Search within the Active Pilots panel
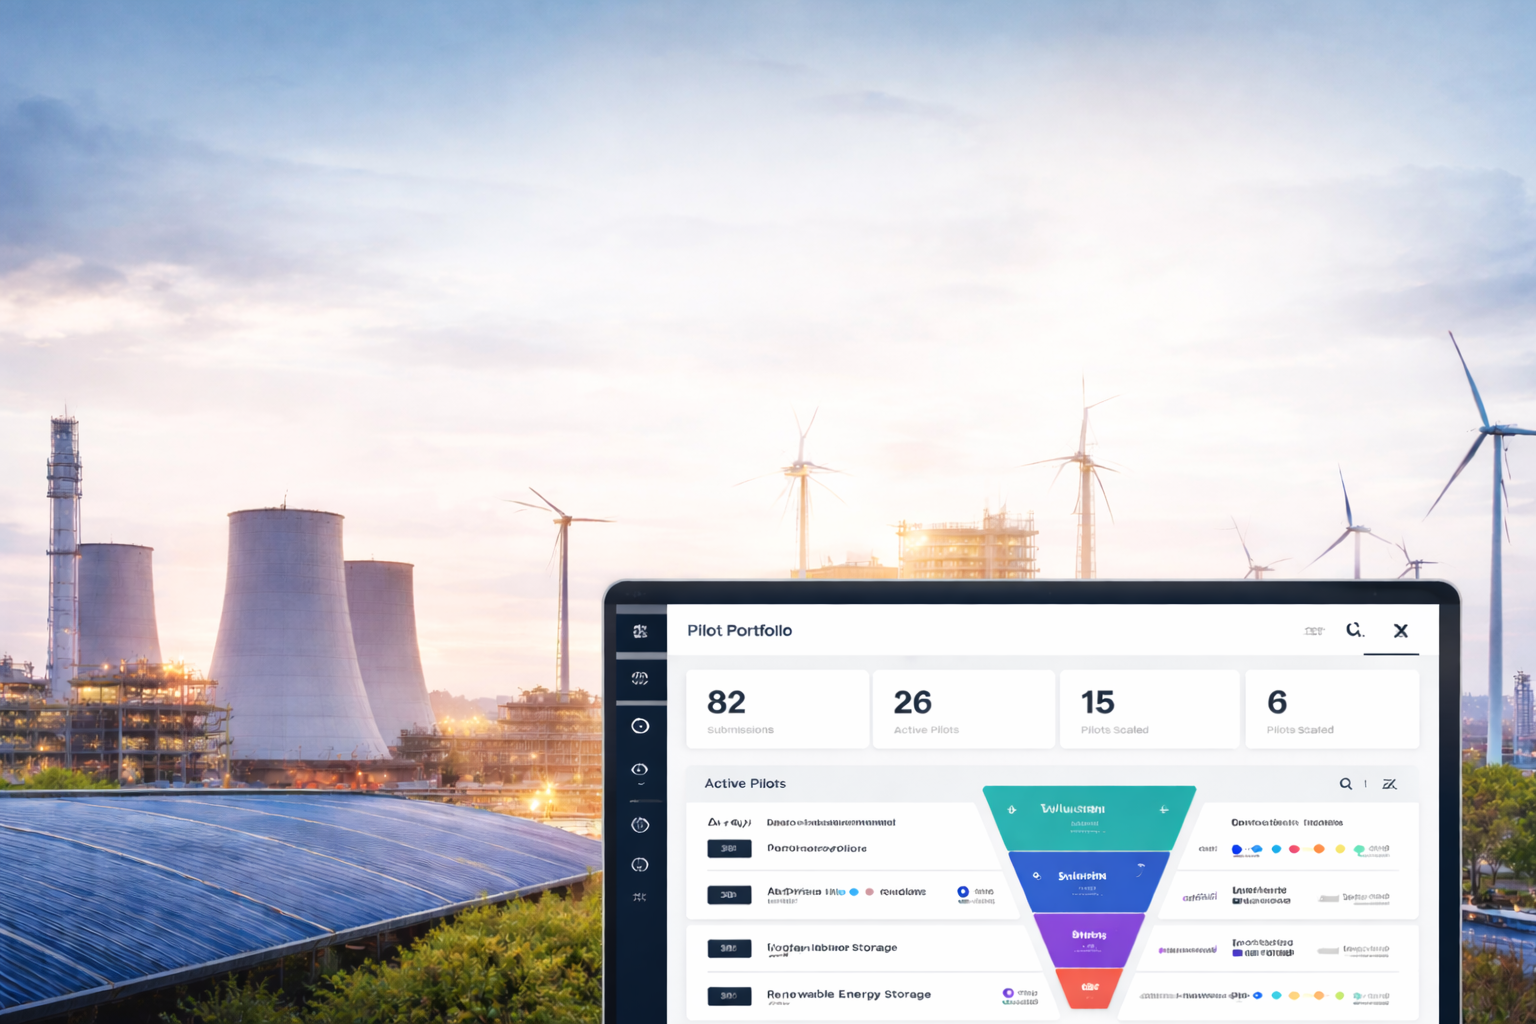Viewport: 1536px width, 1024px height. coord(1346,784)
